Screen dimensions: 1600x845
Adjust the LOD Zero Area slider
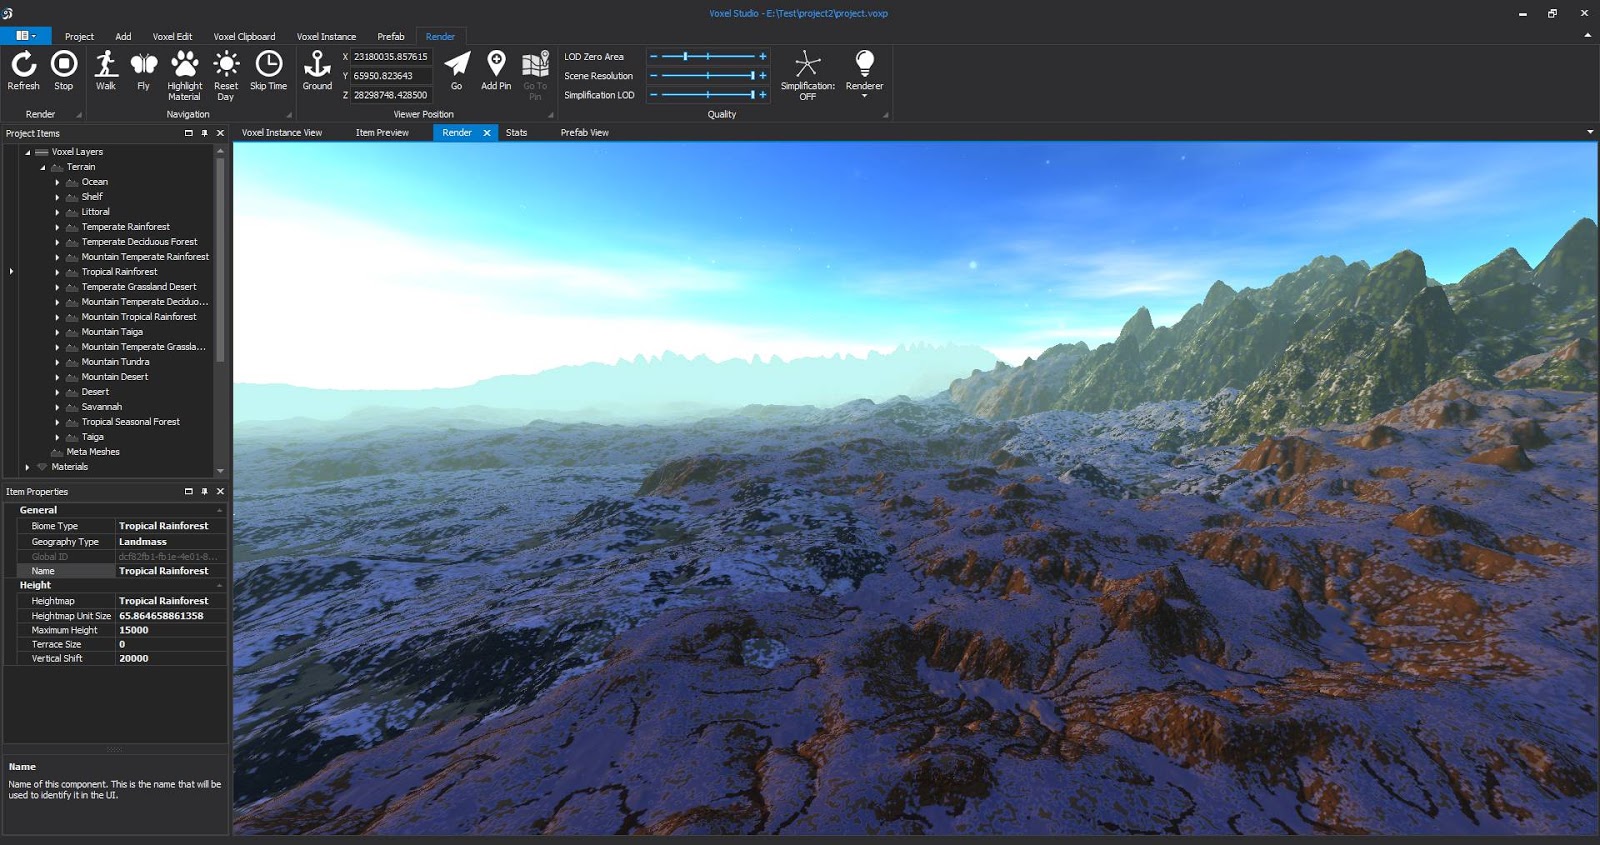[x=708, y=57]
